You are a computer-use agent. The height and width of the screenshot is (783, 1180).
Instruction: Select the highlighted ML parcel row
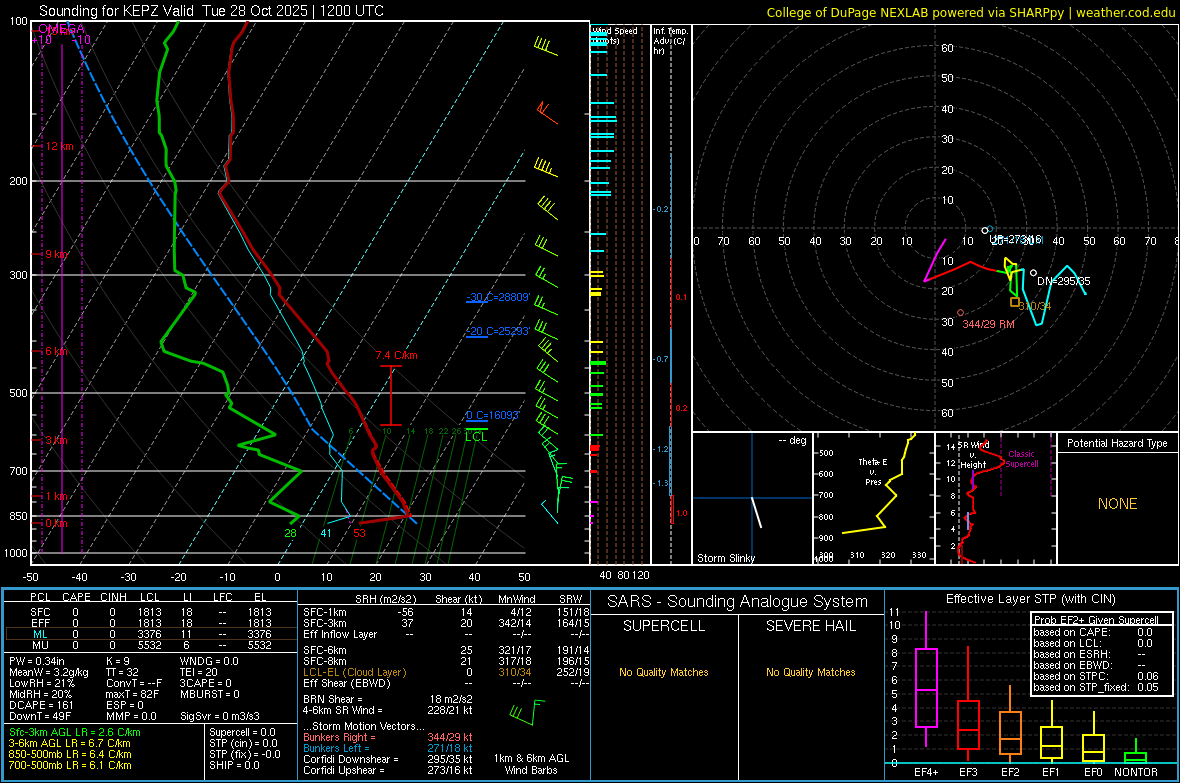point(151,634)
